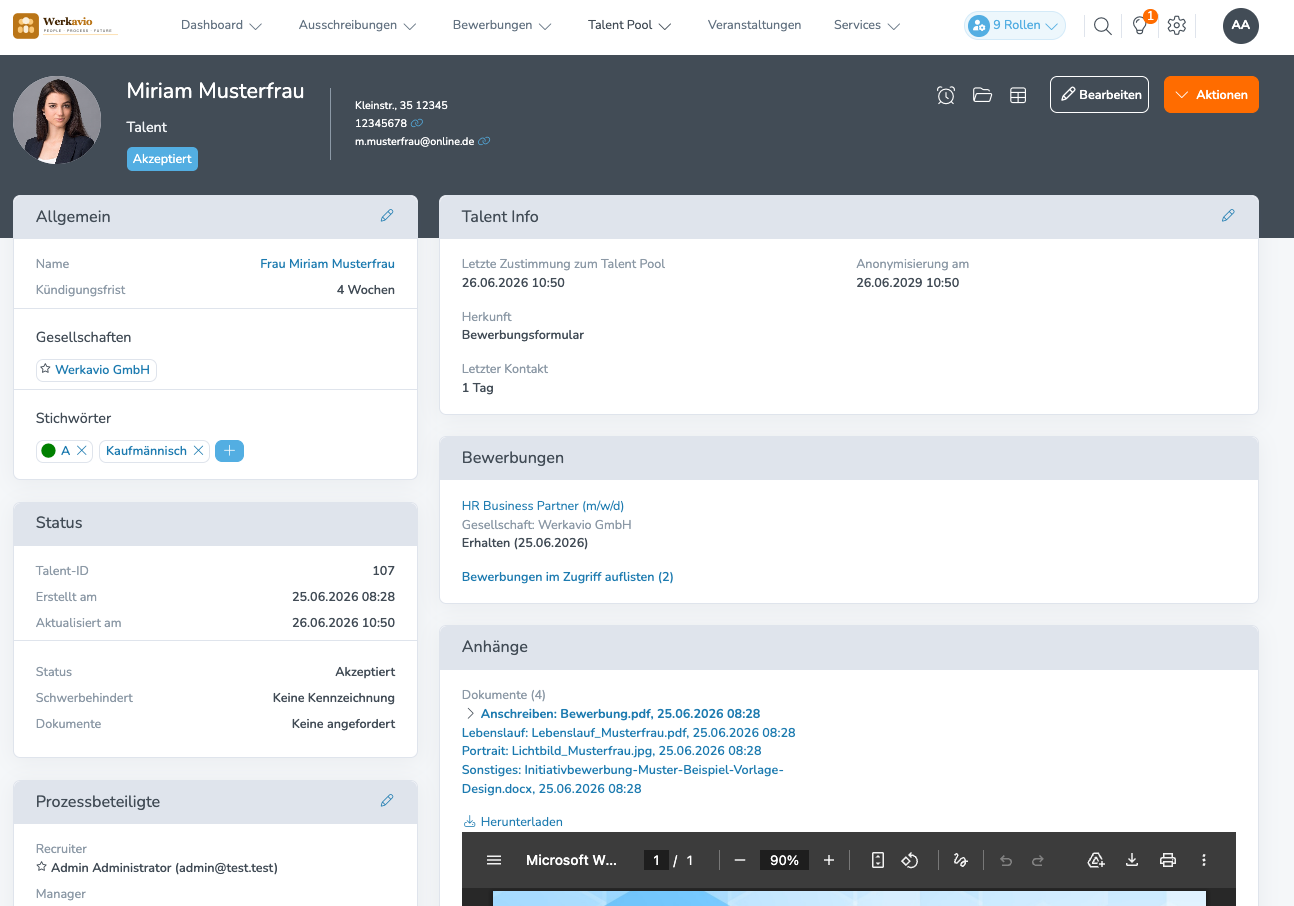Add a new Stichwort with plus button

coord(229,451)
